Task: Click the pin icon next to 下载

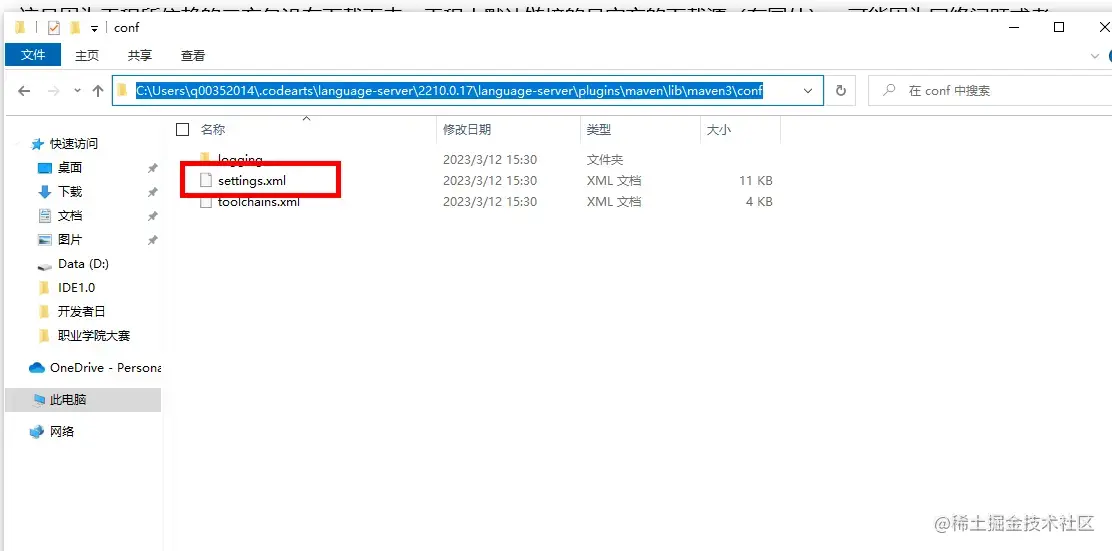Action: pyautogui.click(x=152, y=192)
